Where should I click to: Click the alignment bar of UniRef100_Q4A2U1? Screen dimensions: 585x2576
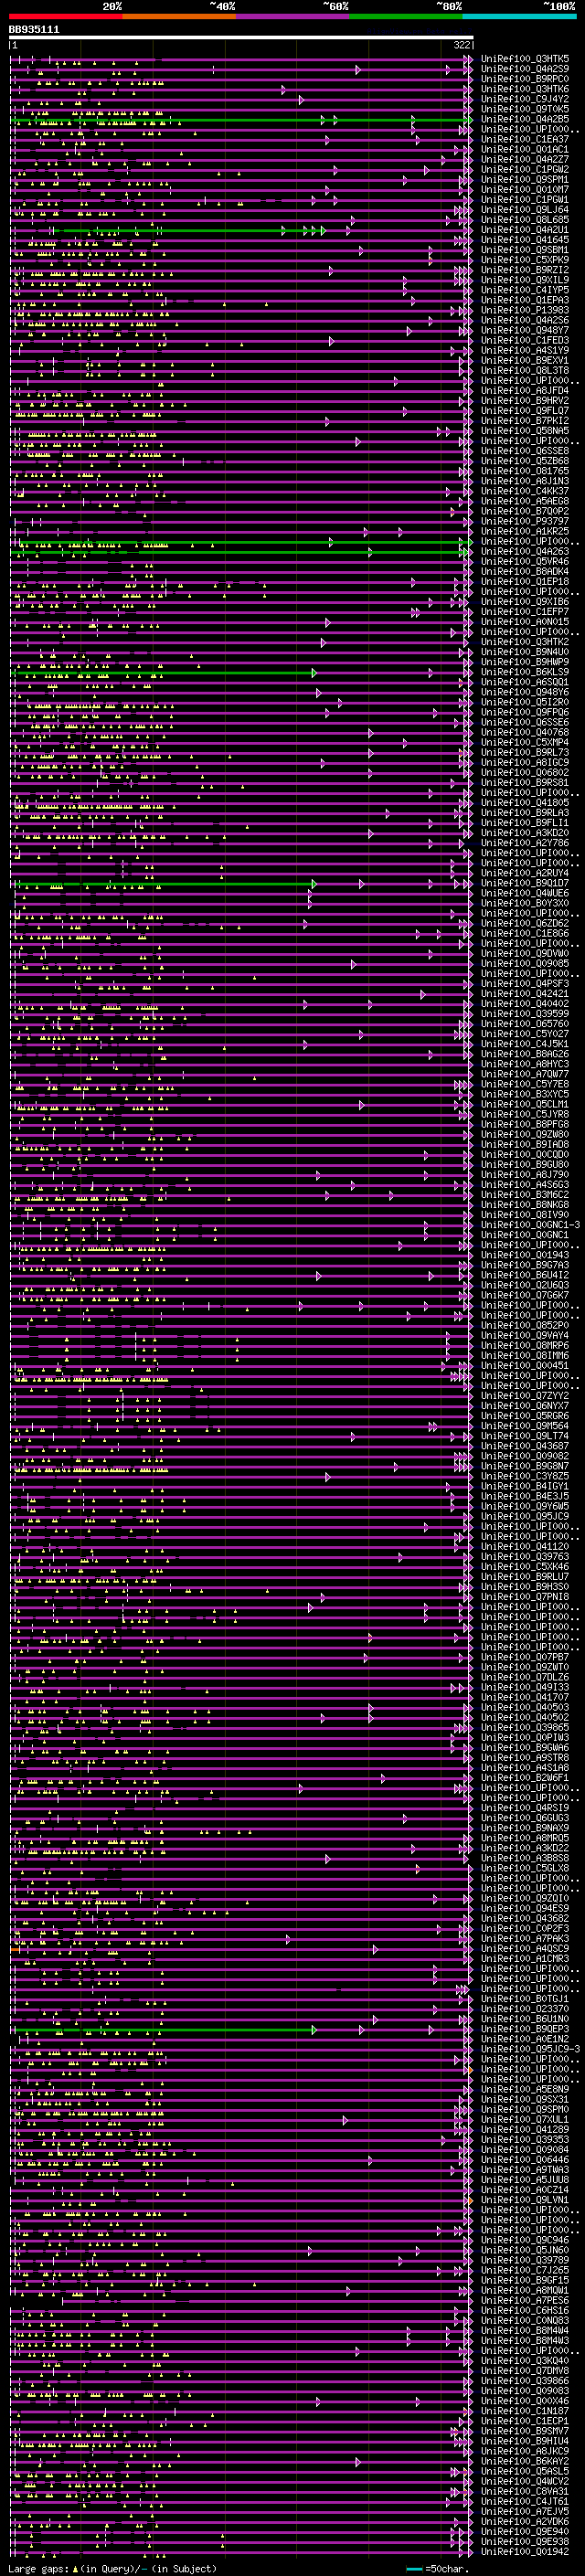click(x=241, y=231)
